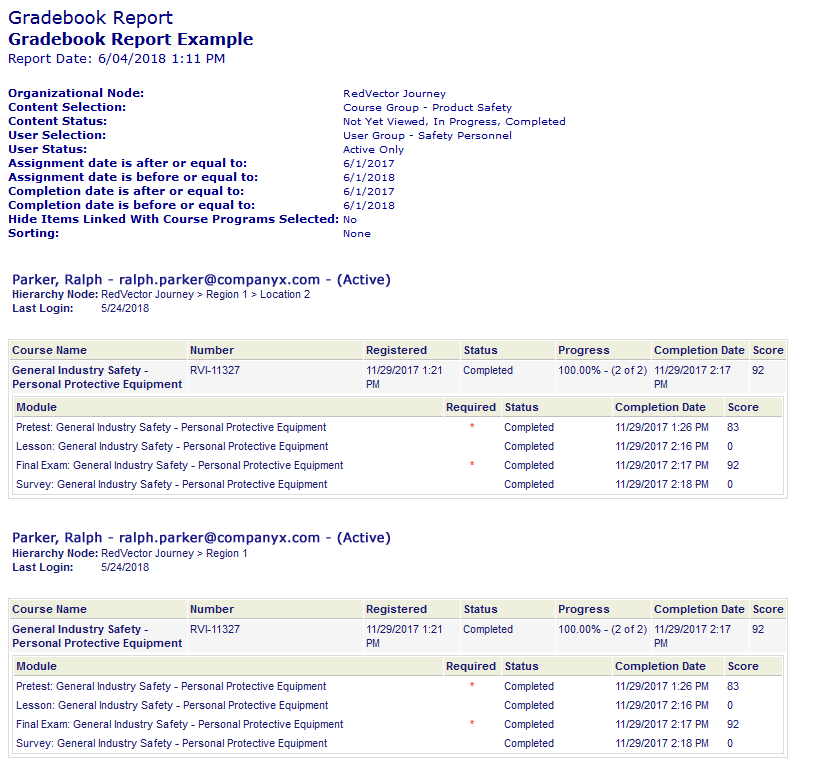Click the last login date 5/24/2018

pyautogui.click(x=122, y=308)
